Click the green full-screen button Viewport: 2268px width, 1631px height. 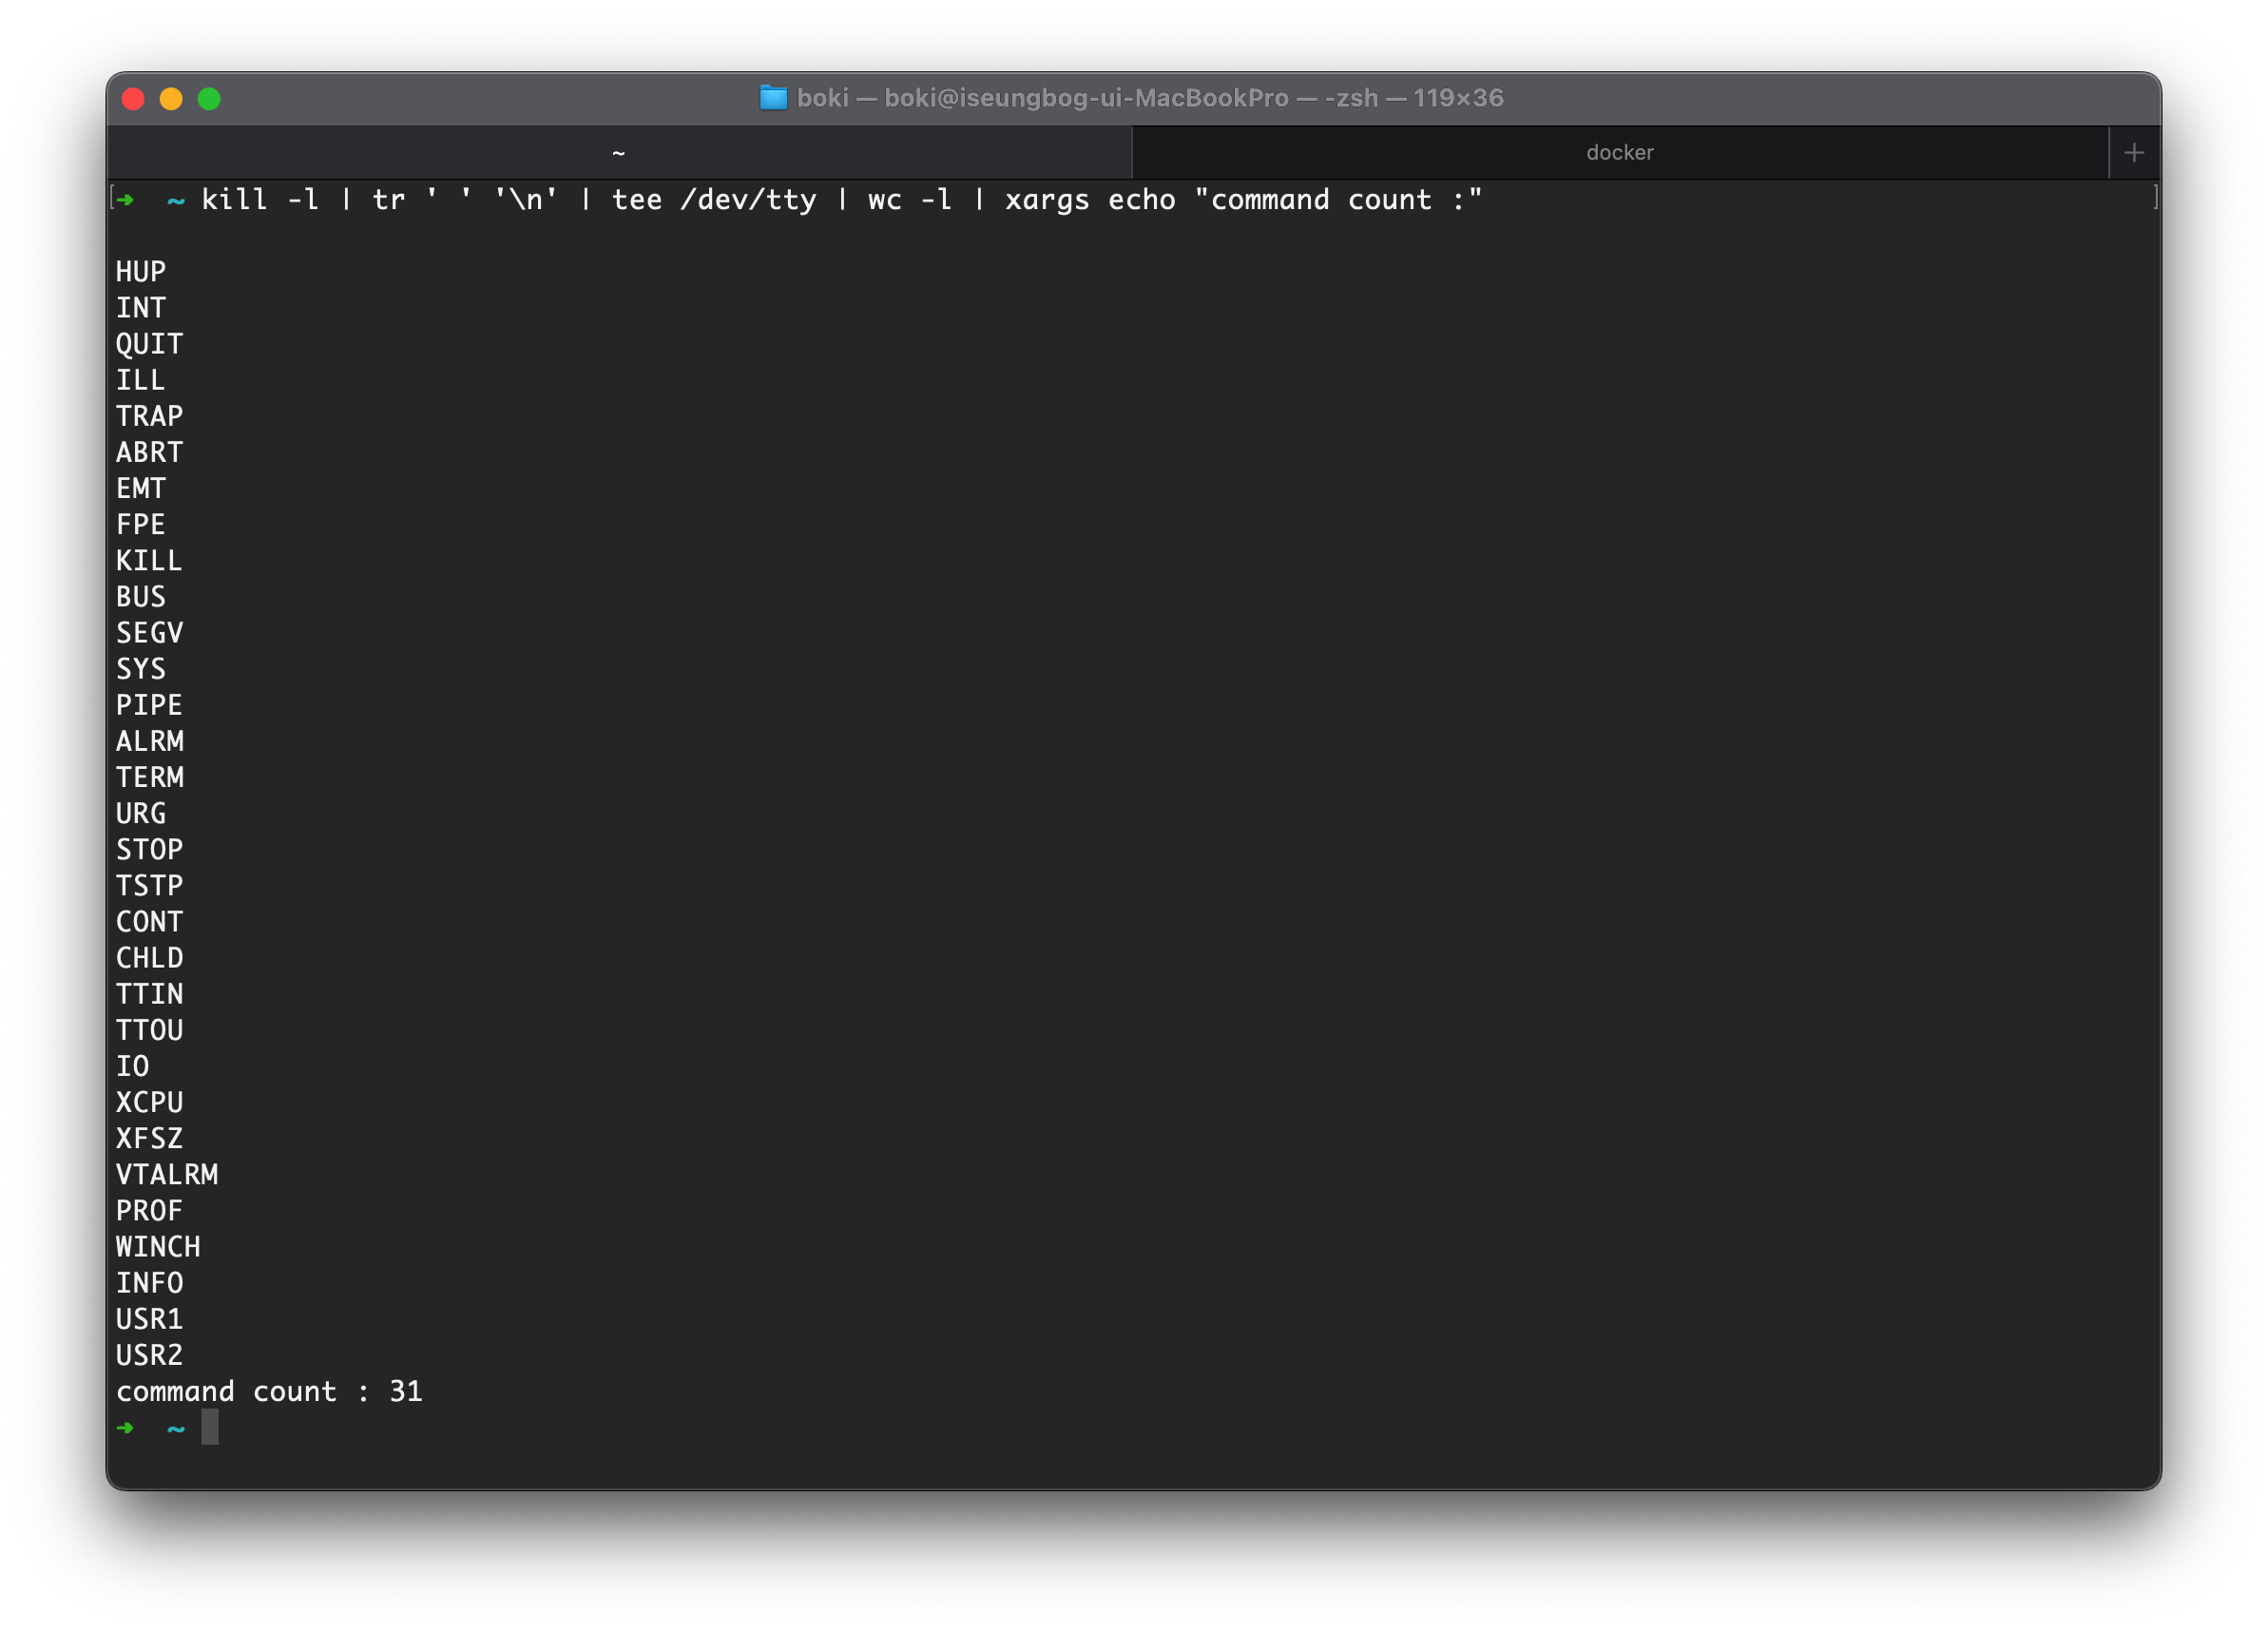209,99
